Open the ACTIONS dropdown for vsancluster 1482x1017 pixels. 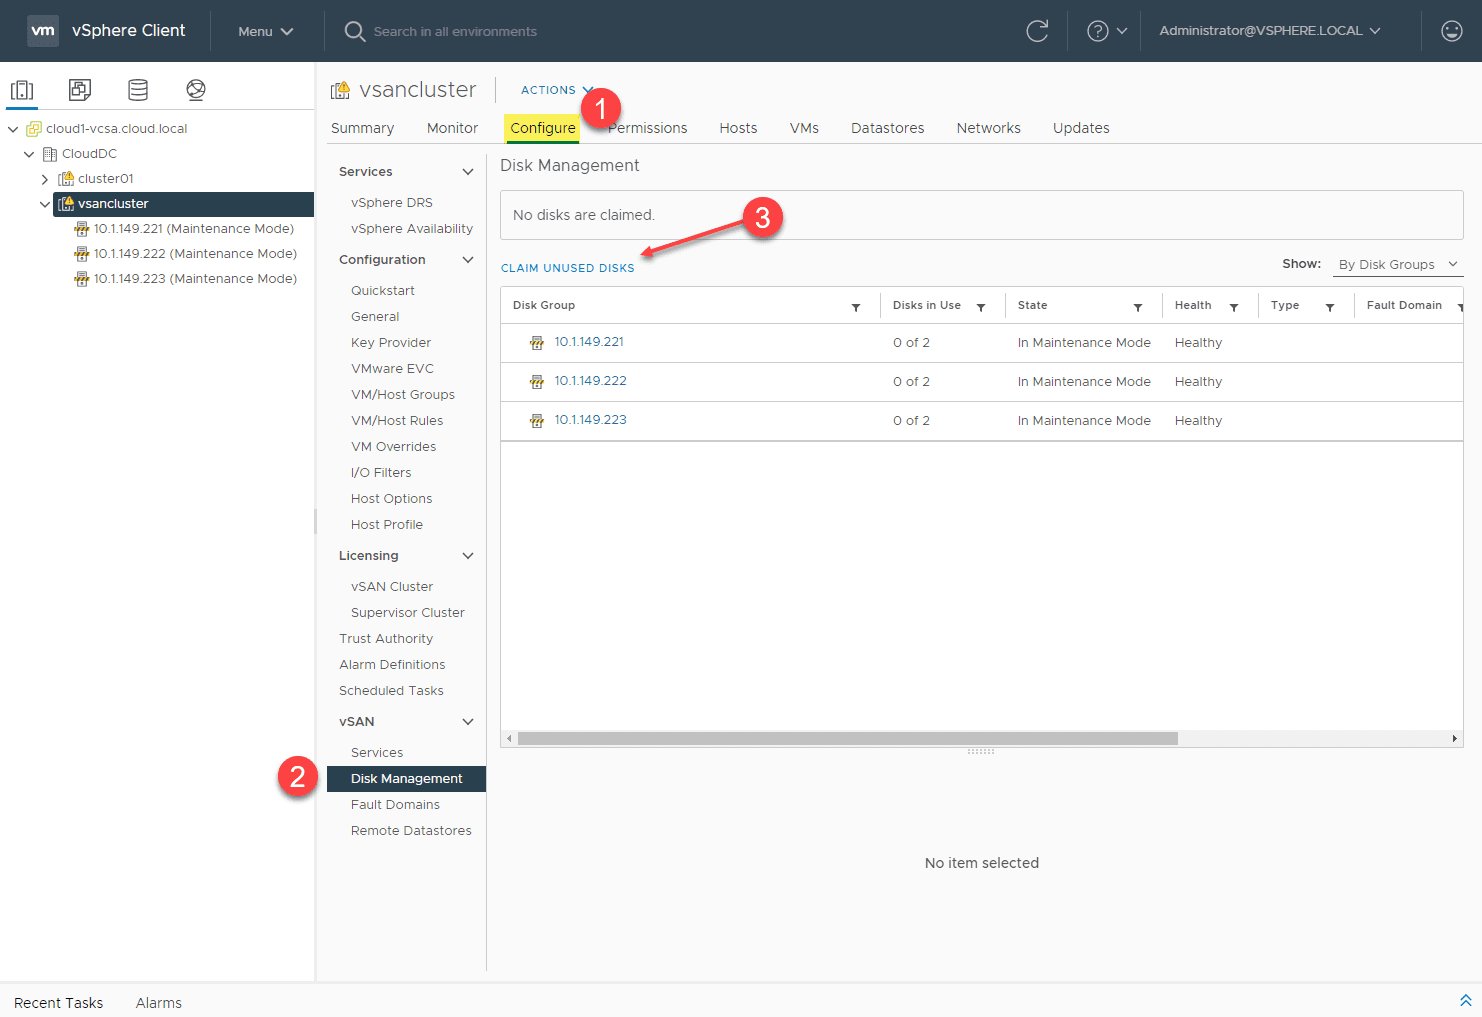[556, 90]
